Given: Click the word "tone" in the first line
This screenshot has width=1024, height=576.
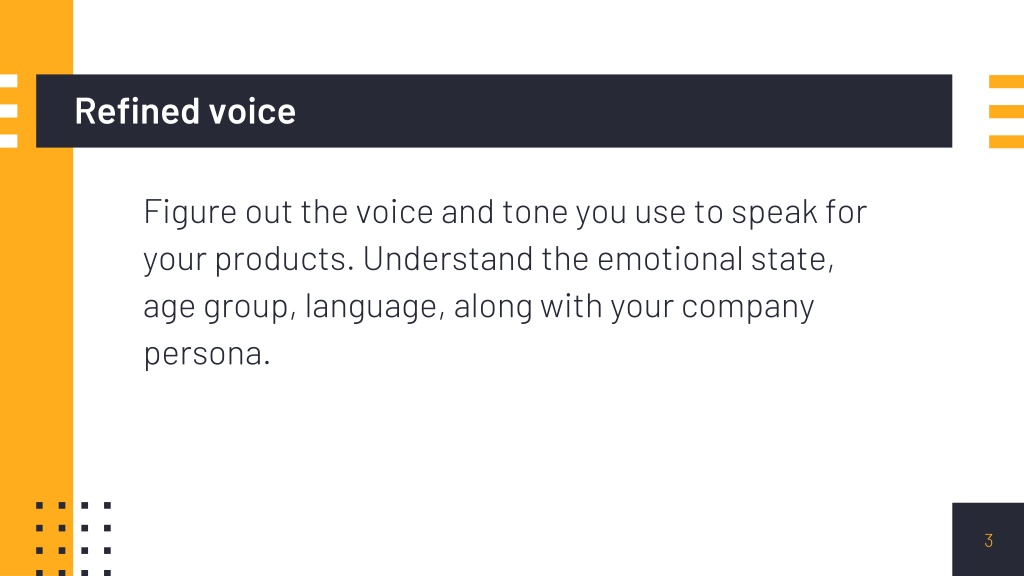Looking at the screenshot, I should tap(534, 213).
